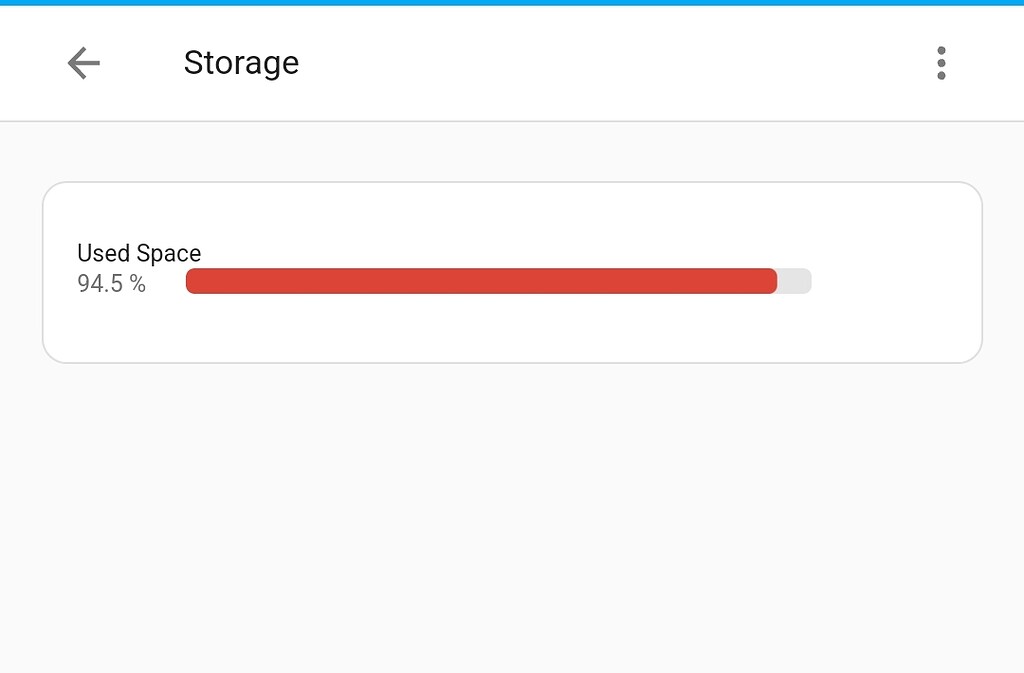Tap the blue status bar at top
The height and width of the screenshot is (673, 1024).
click(512, 5)
